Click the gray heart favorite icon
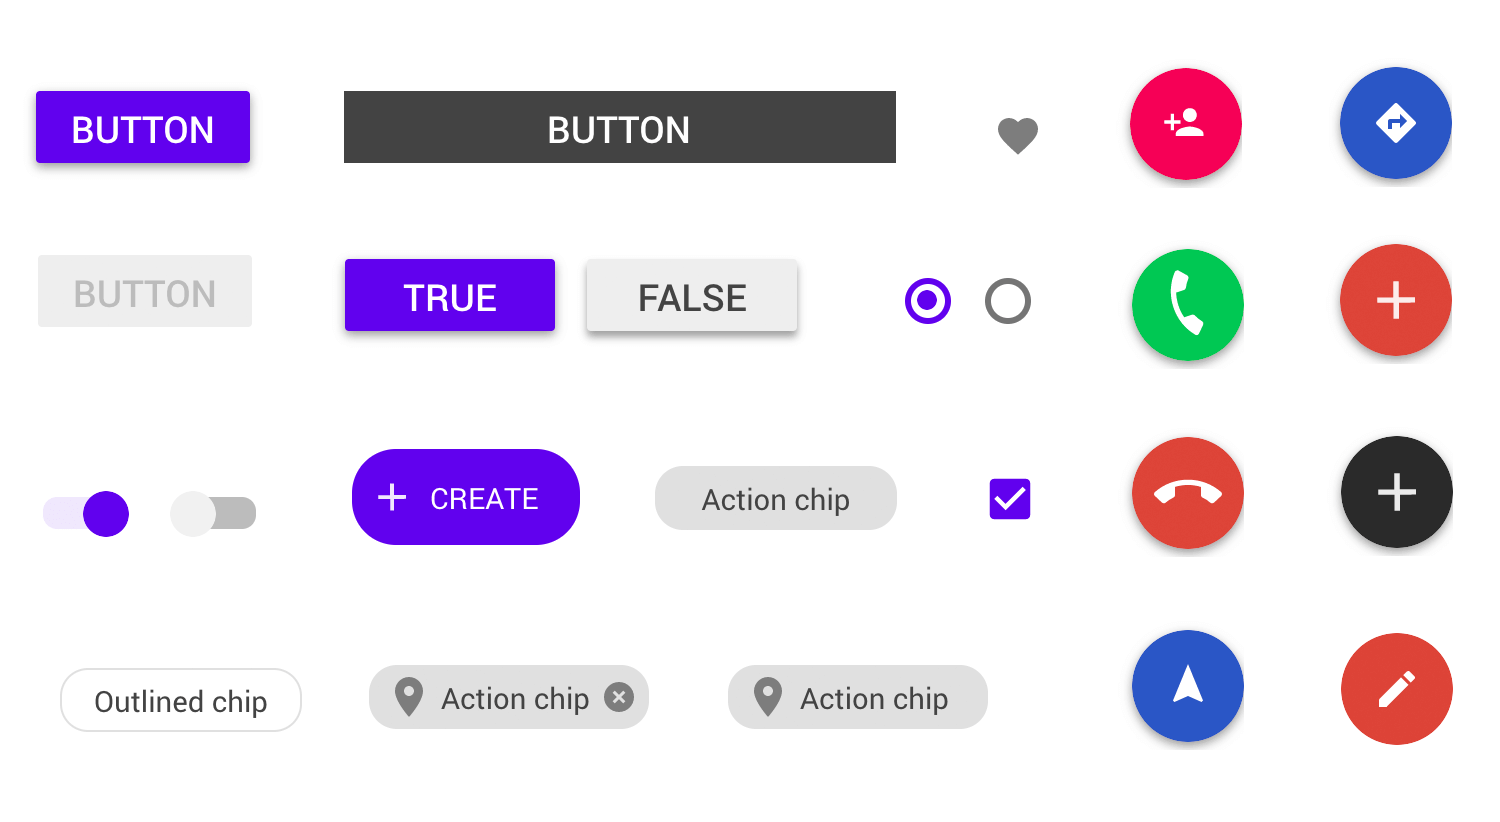Viewport: 1500px width, 822px height. (x=1018, y=137)
